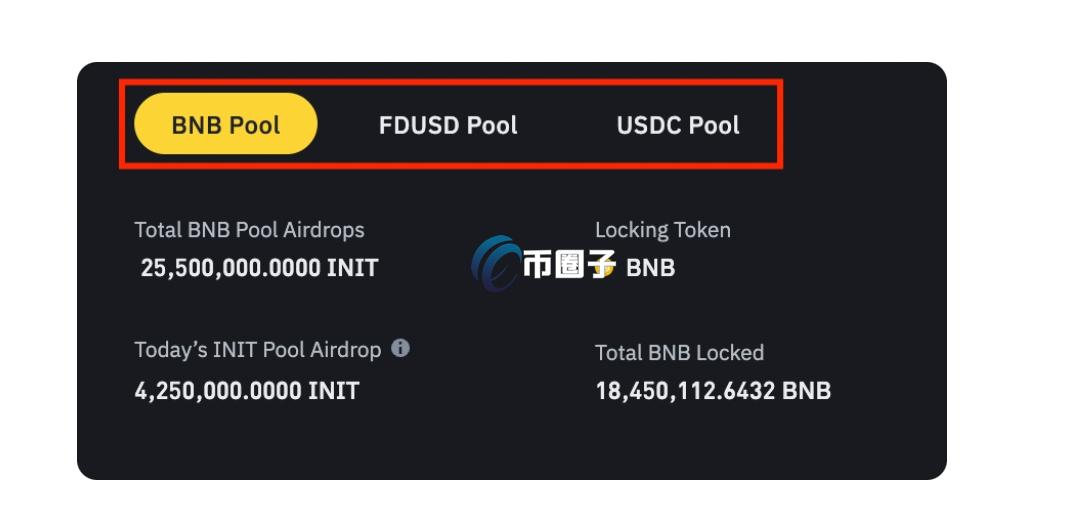Switch to the FDUSD Pool tab

pos(448,125)
